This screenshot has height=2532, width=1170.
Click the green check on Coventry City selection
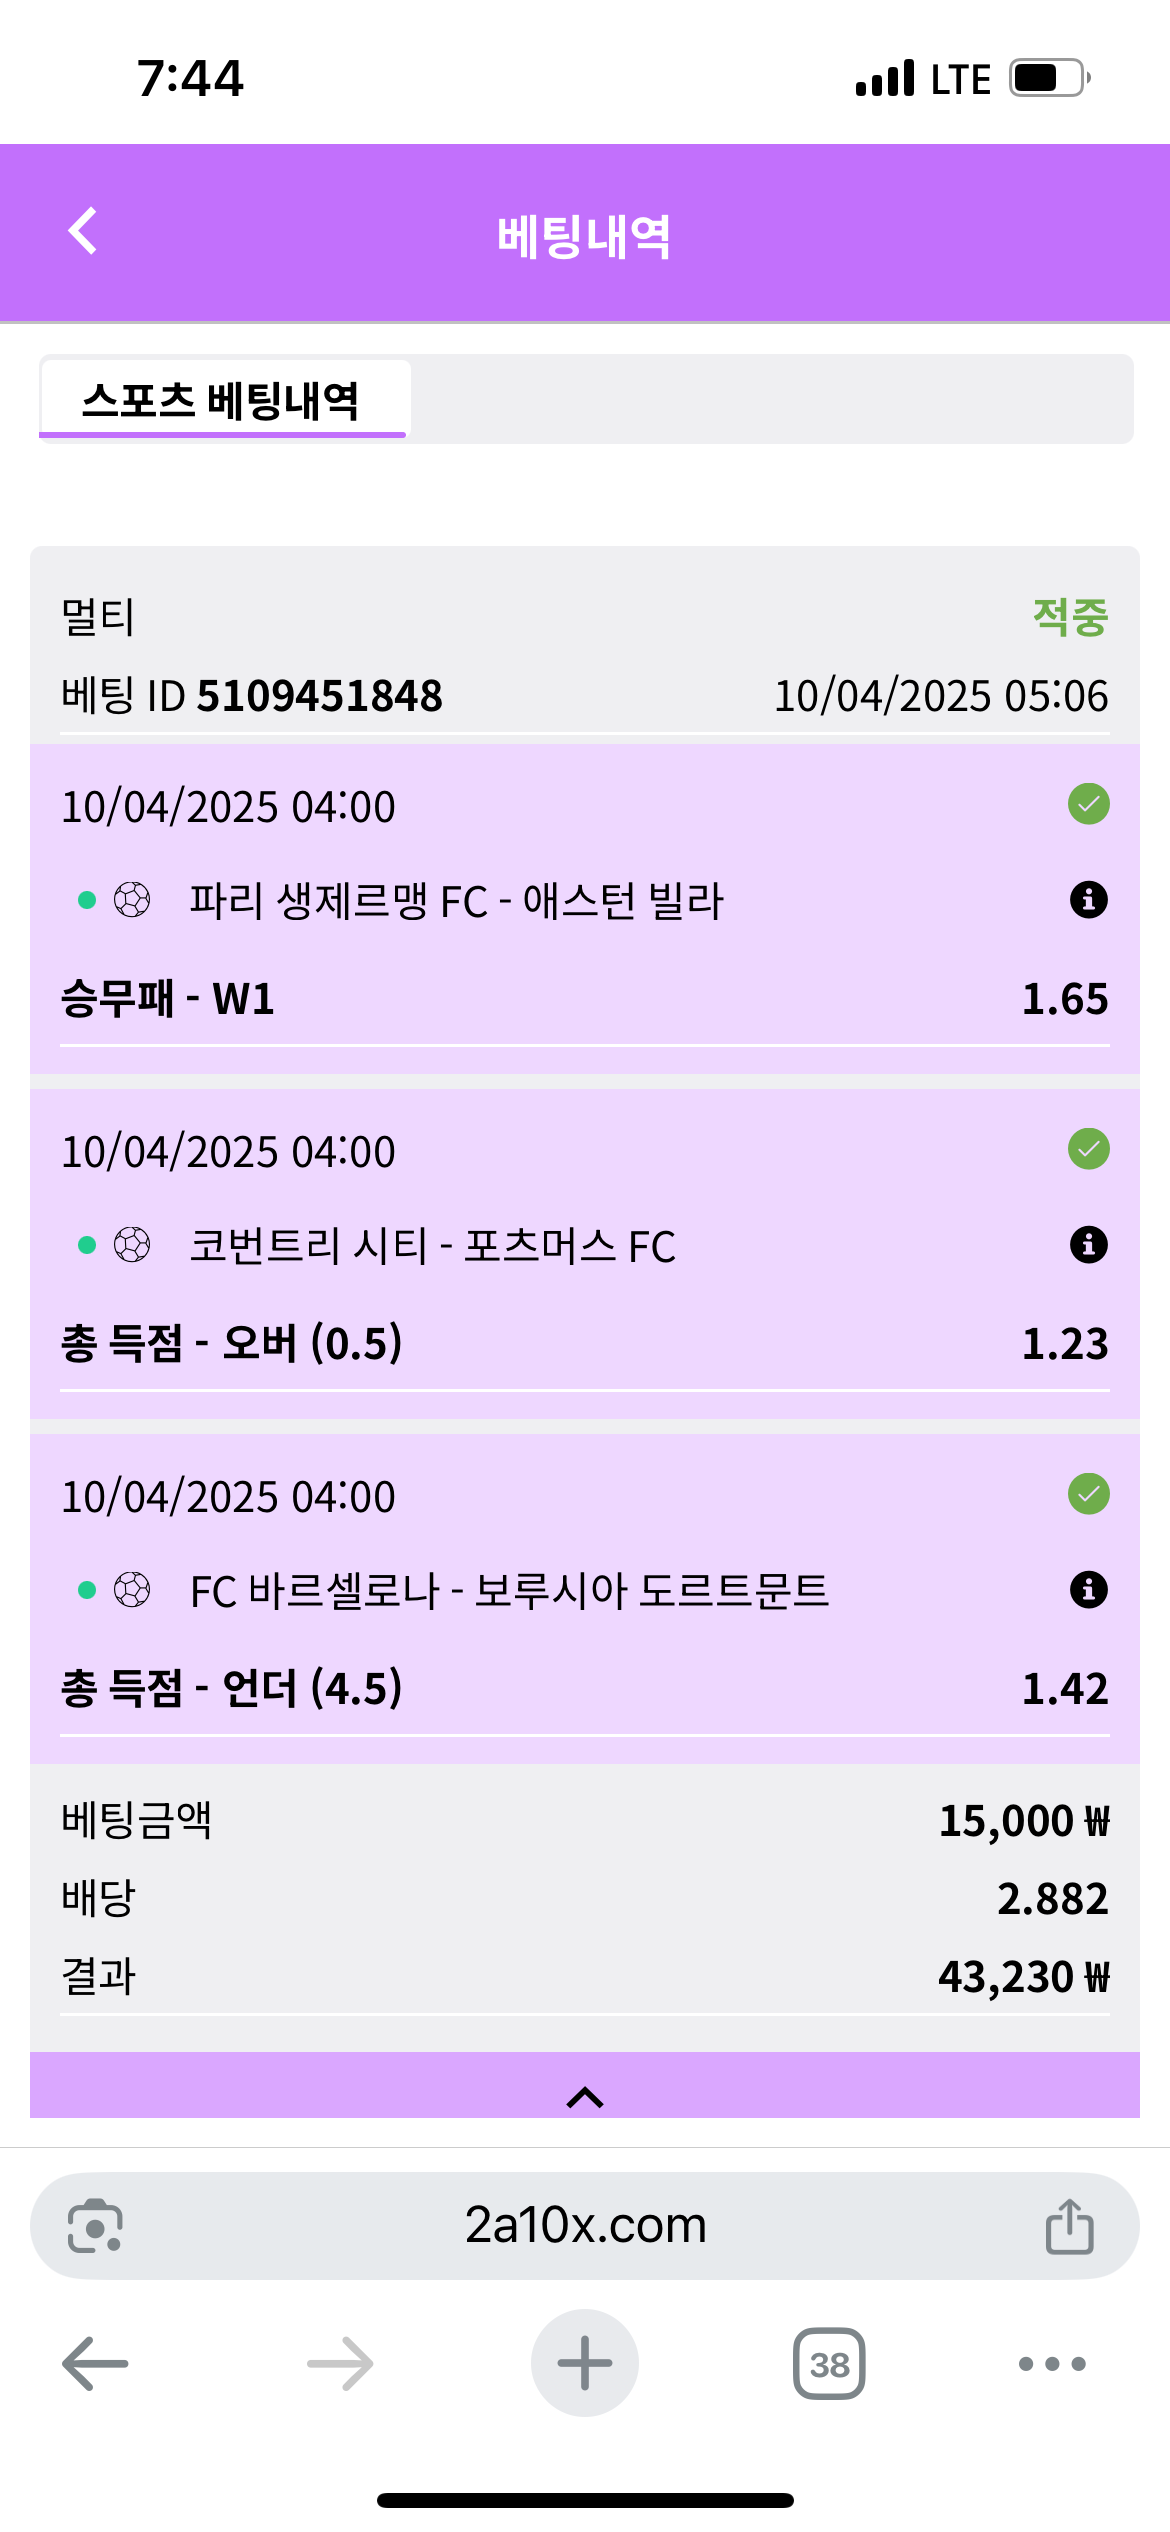click(1088, 1149)
